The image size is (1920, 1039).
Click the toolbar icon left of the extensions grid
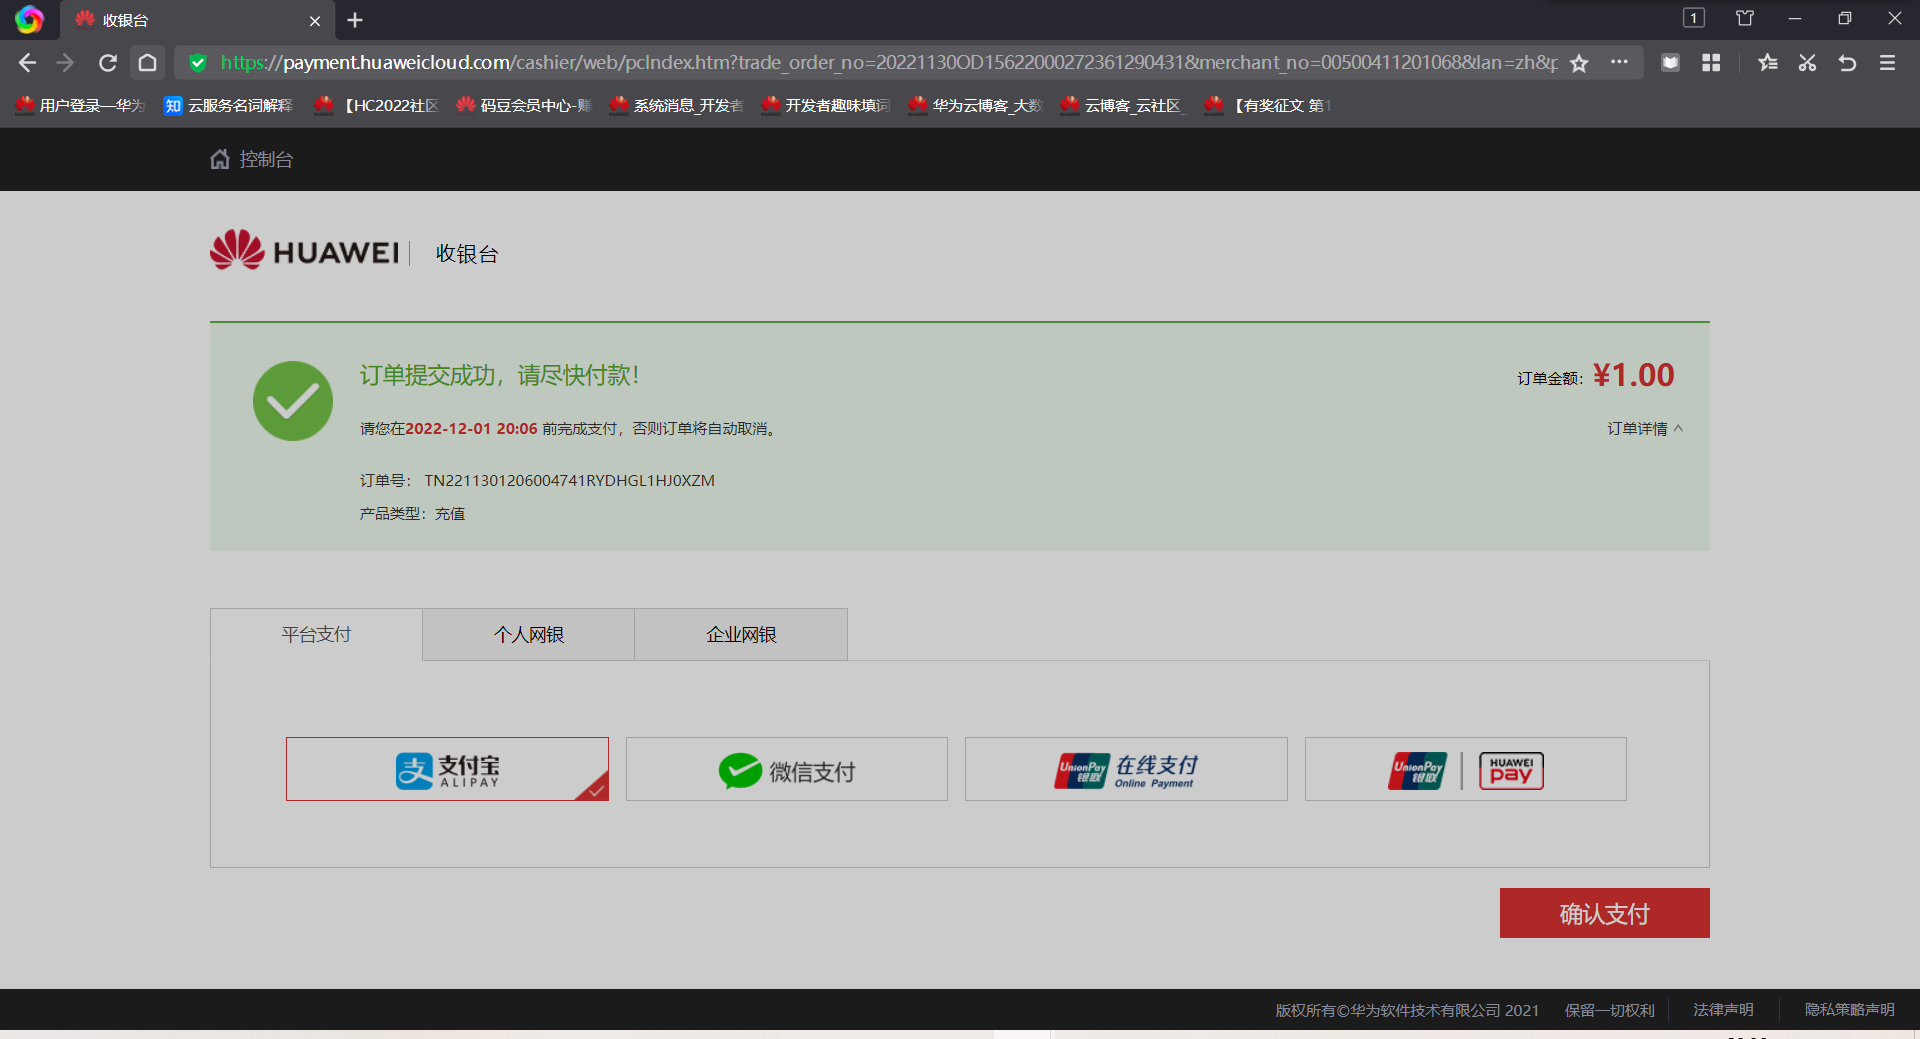pos(1670,63)
